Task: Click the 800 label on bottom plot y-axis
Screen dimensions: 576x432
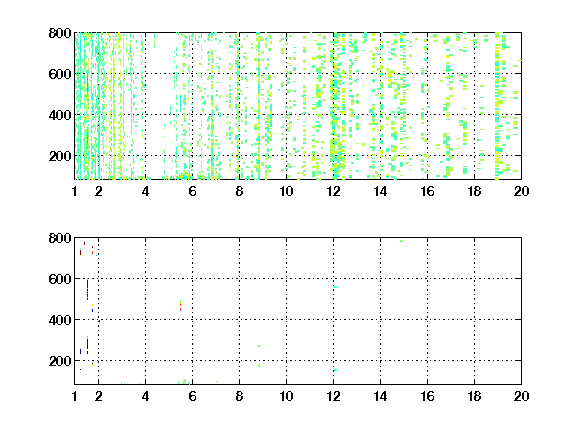Action: point(60,238)
